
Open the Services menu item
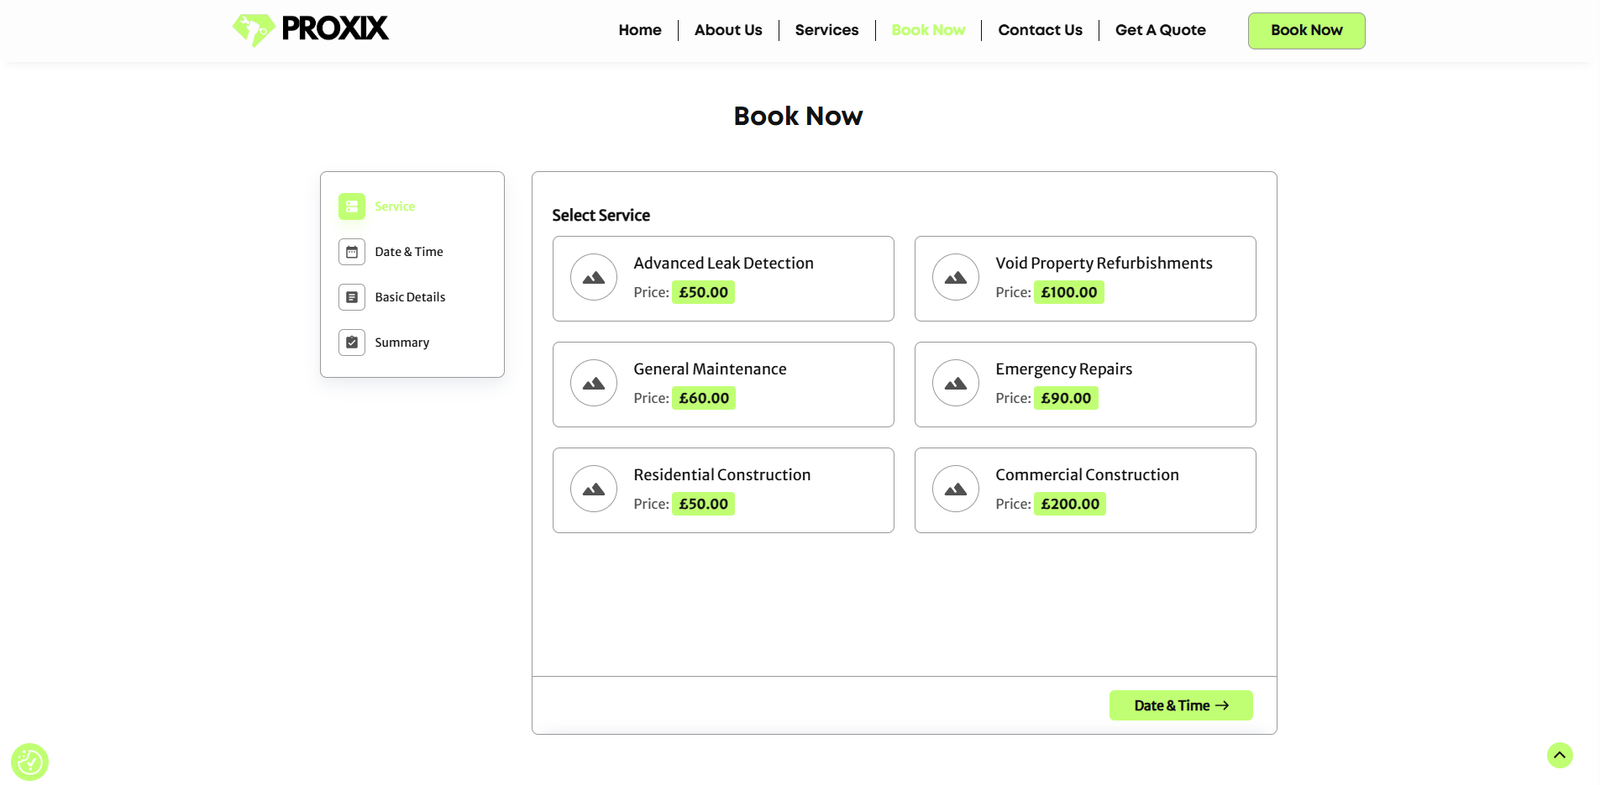tap(826, 30)
